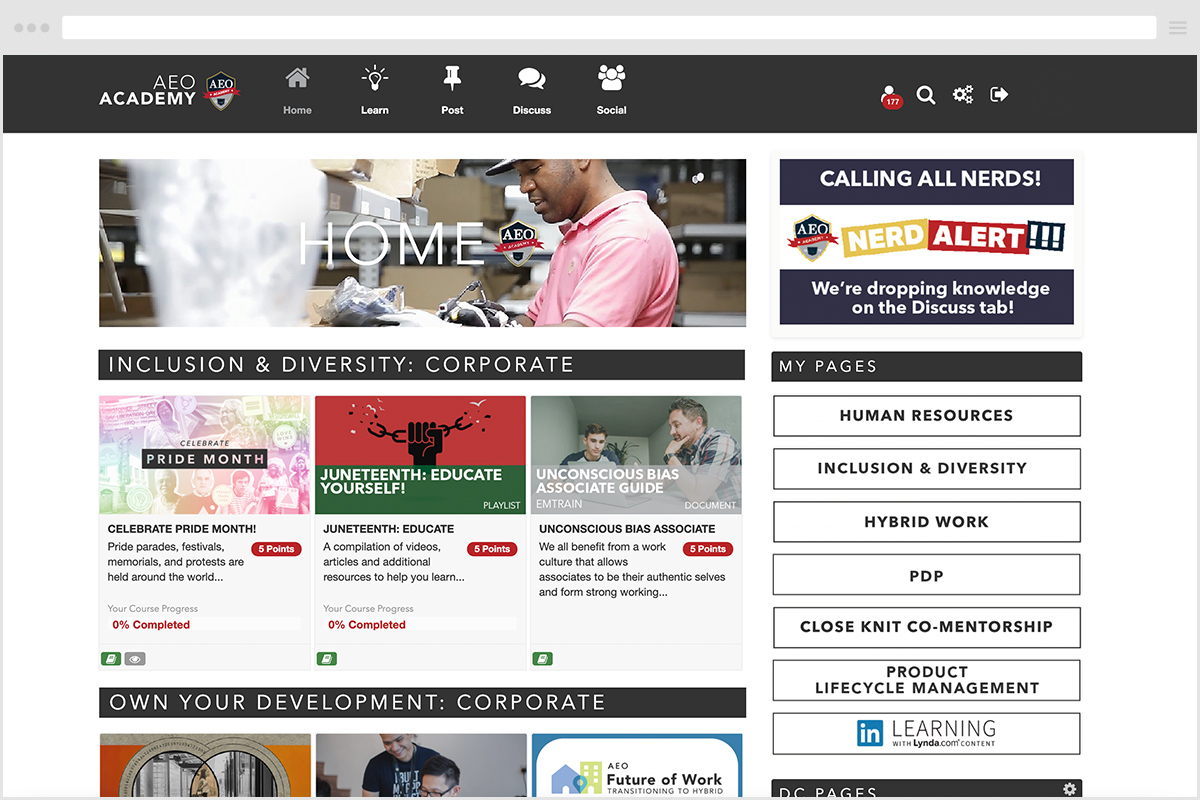Open the DC Pages gear icon
1200x800 pixels.
click(x=1070, y=788)
